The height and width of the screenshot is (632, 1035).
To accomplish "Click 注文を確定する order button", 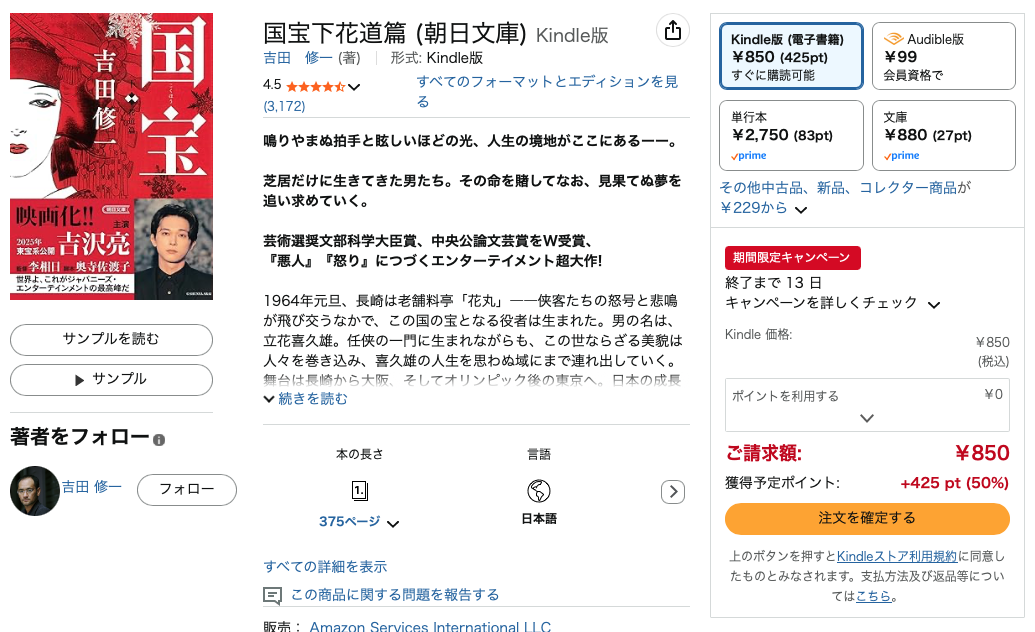I will click(x=867, y=518).
